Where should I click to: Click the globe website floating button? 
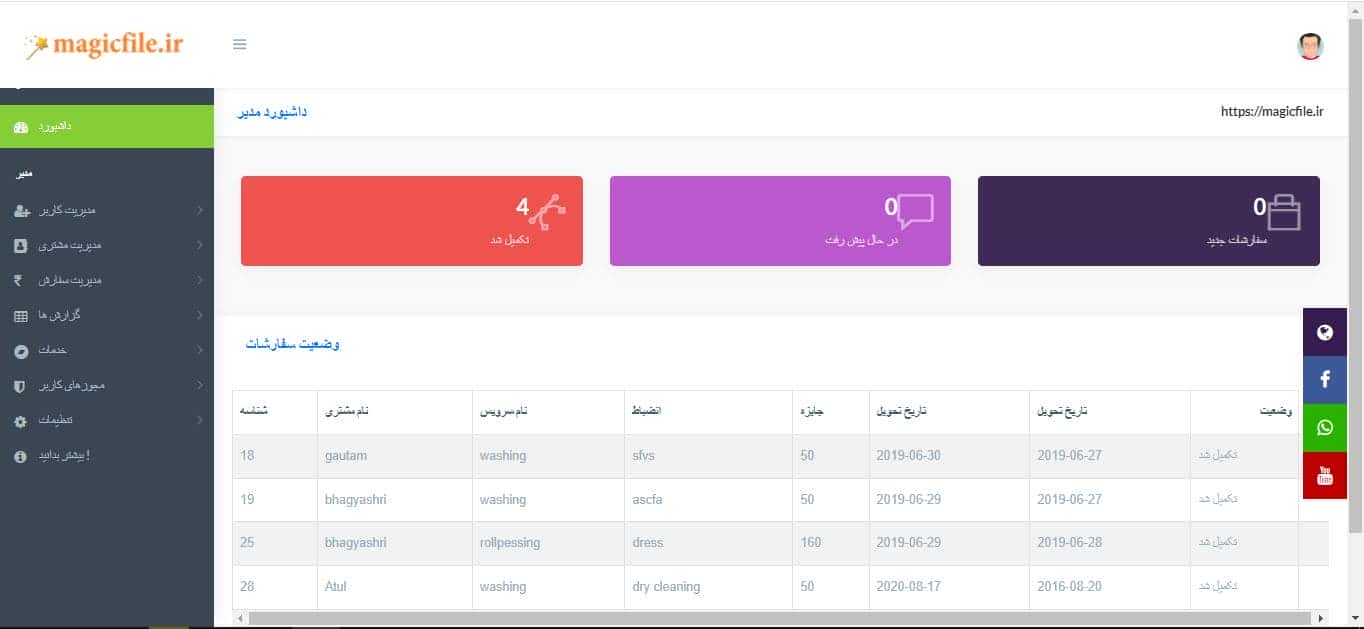click(1325, 333)
